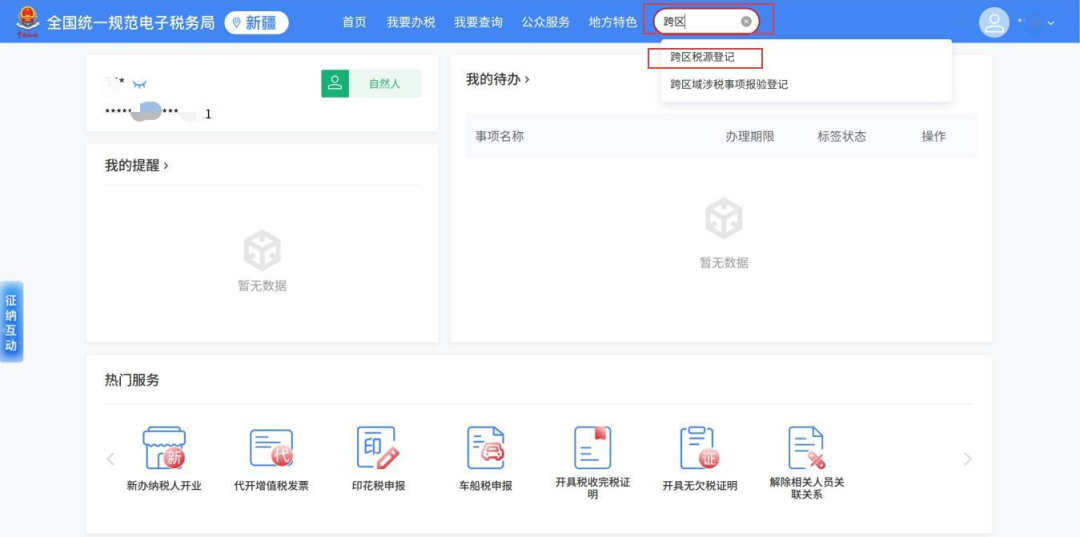Click the 全国统一规范电子税务局 title
This screenshot has width=1080, height=537.
[x=130, y=23]
